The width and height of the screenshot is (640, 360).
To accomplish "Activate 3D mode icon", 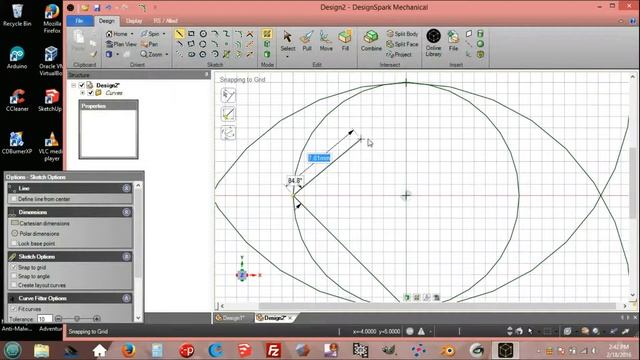I will 267,54.
